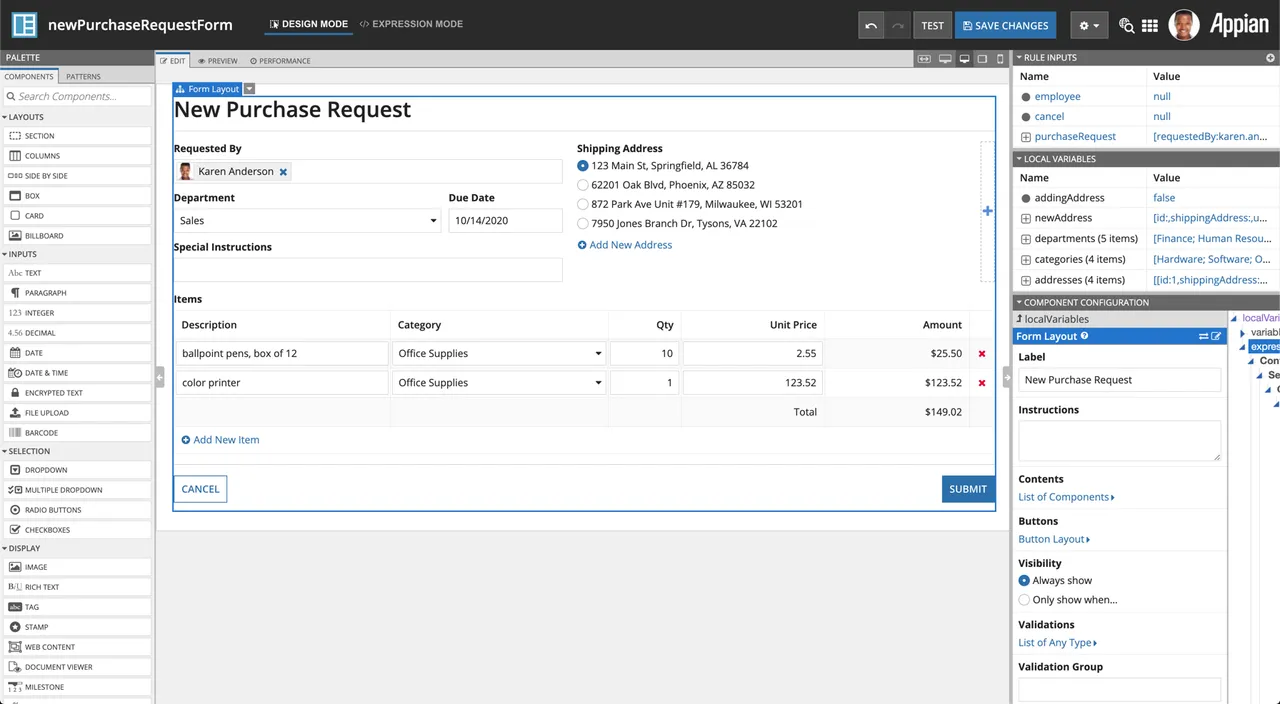Remove the ballpoint pens item row

click(x=982, y=354)
